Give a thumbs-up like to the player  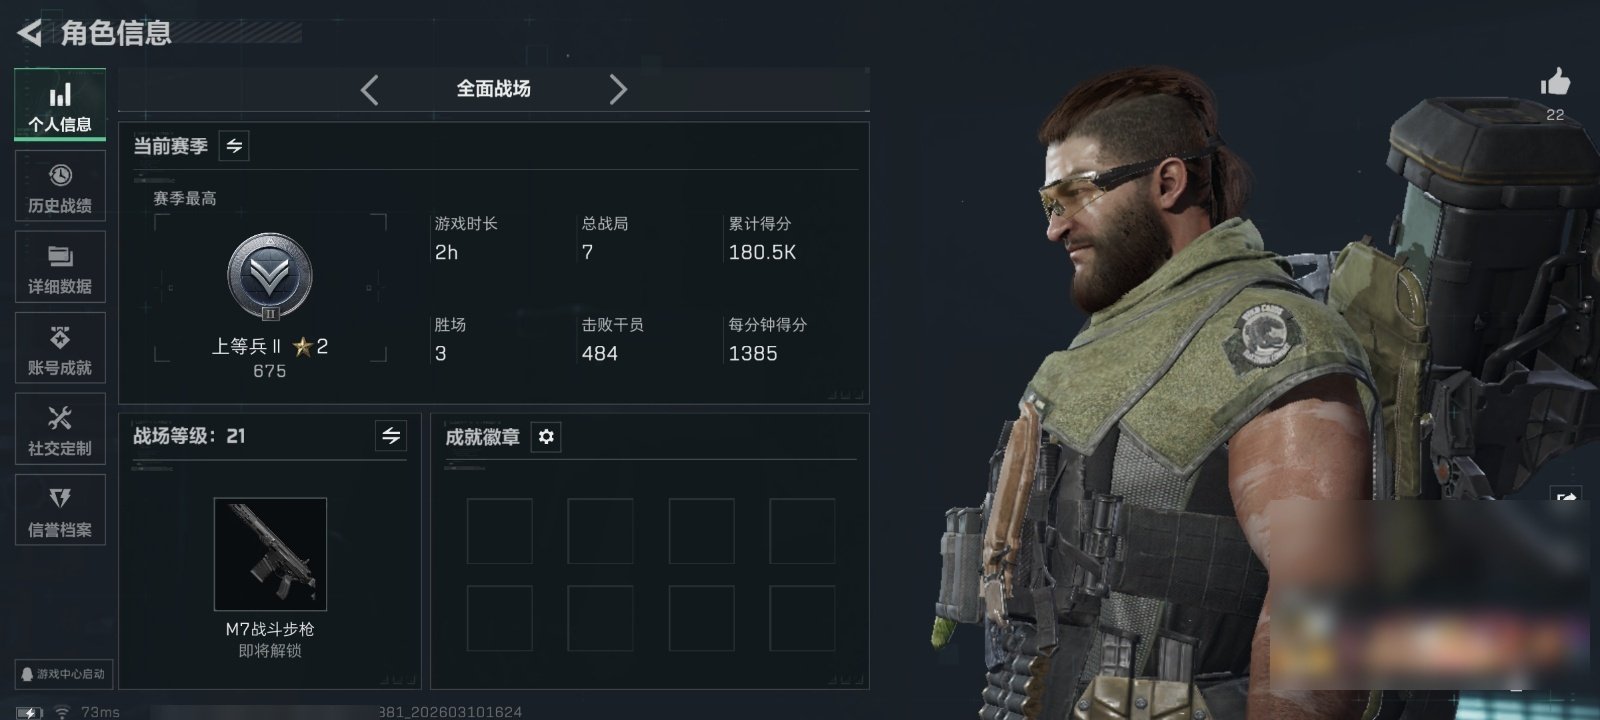point(1555,84)
